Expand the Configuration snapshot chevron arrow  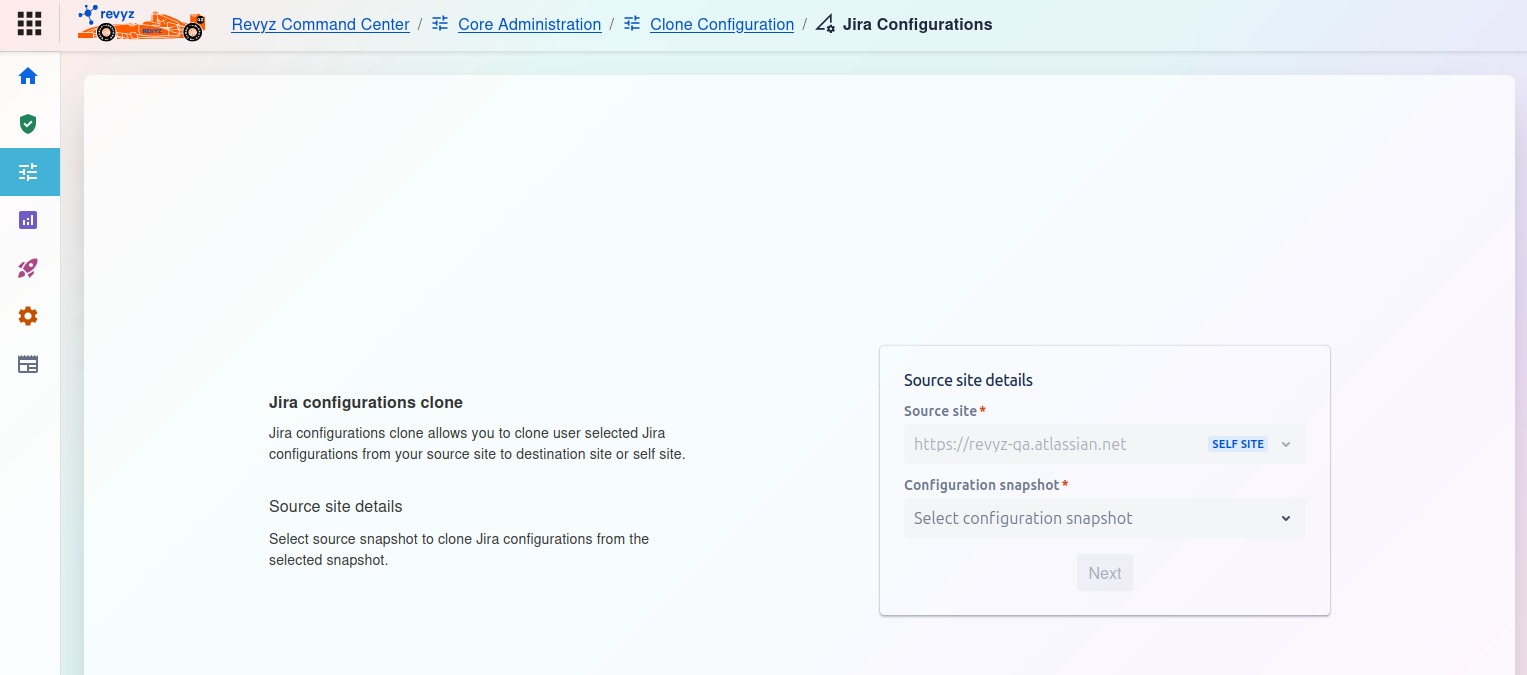pos(1286,518)
